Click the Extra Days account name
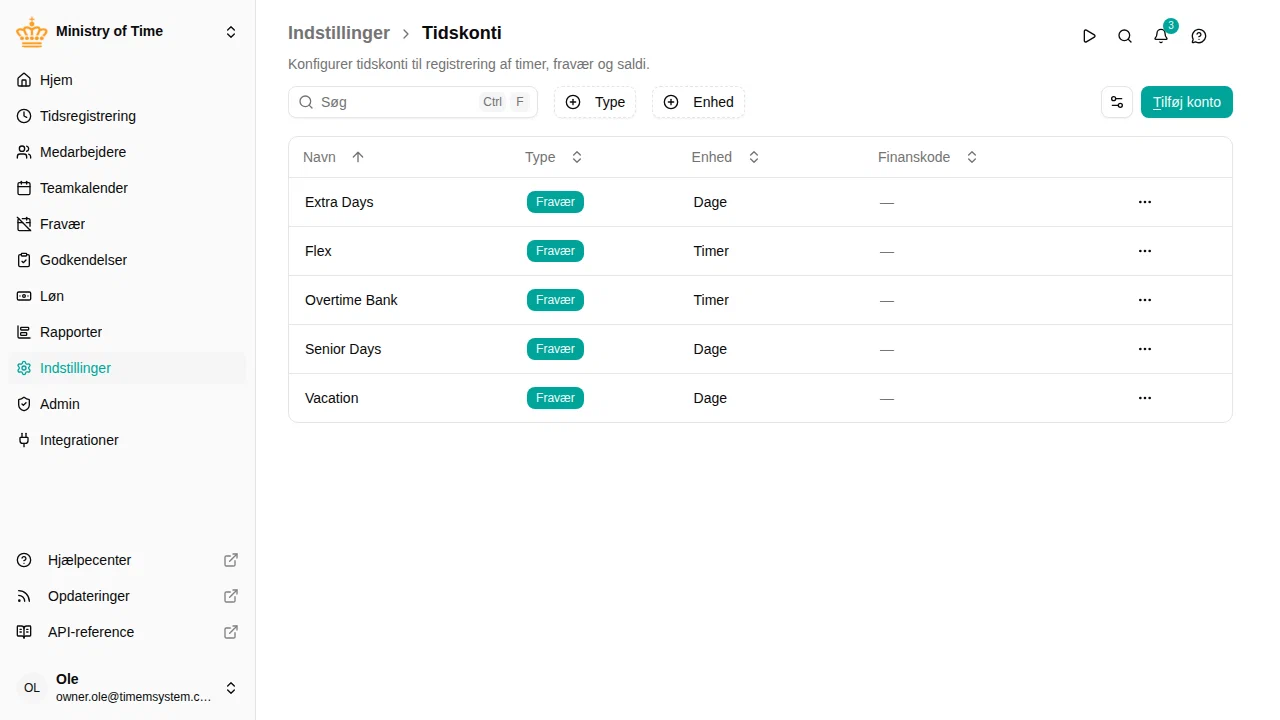This screenshot has height=720, width=1280. click(339, 202)
